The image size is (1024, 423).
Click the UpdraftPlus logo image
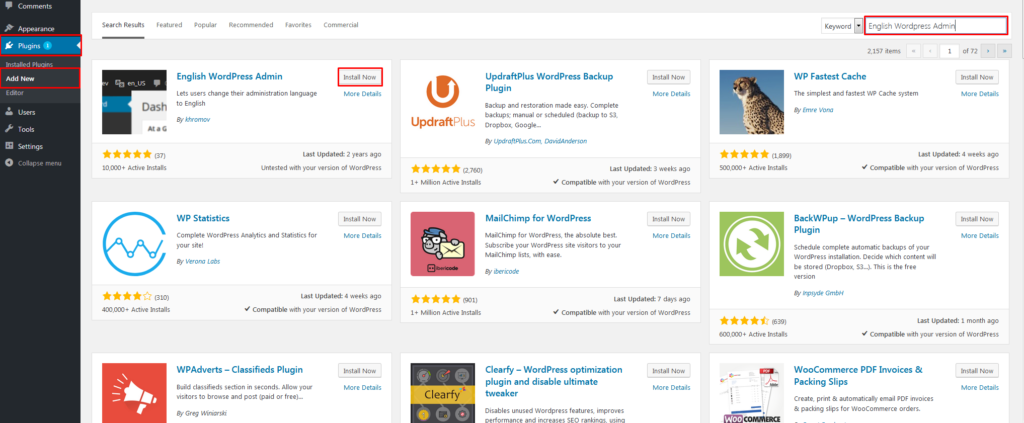tap(443, 102)
